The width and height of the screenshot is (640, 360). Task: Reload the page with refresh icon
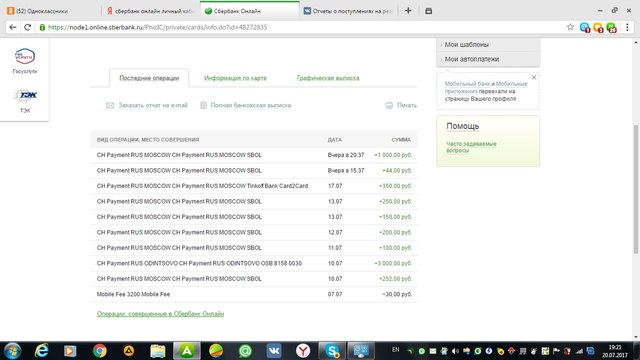[27, 27]
